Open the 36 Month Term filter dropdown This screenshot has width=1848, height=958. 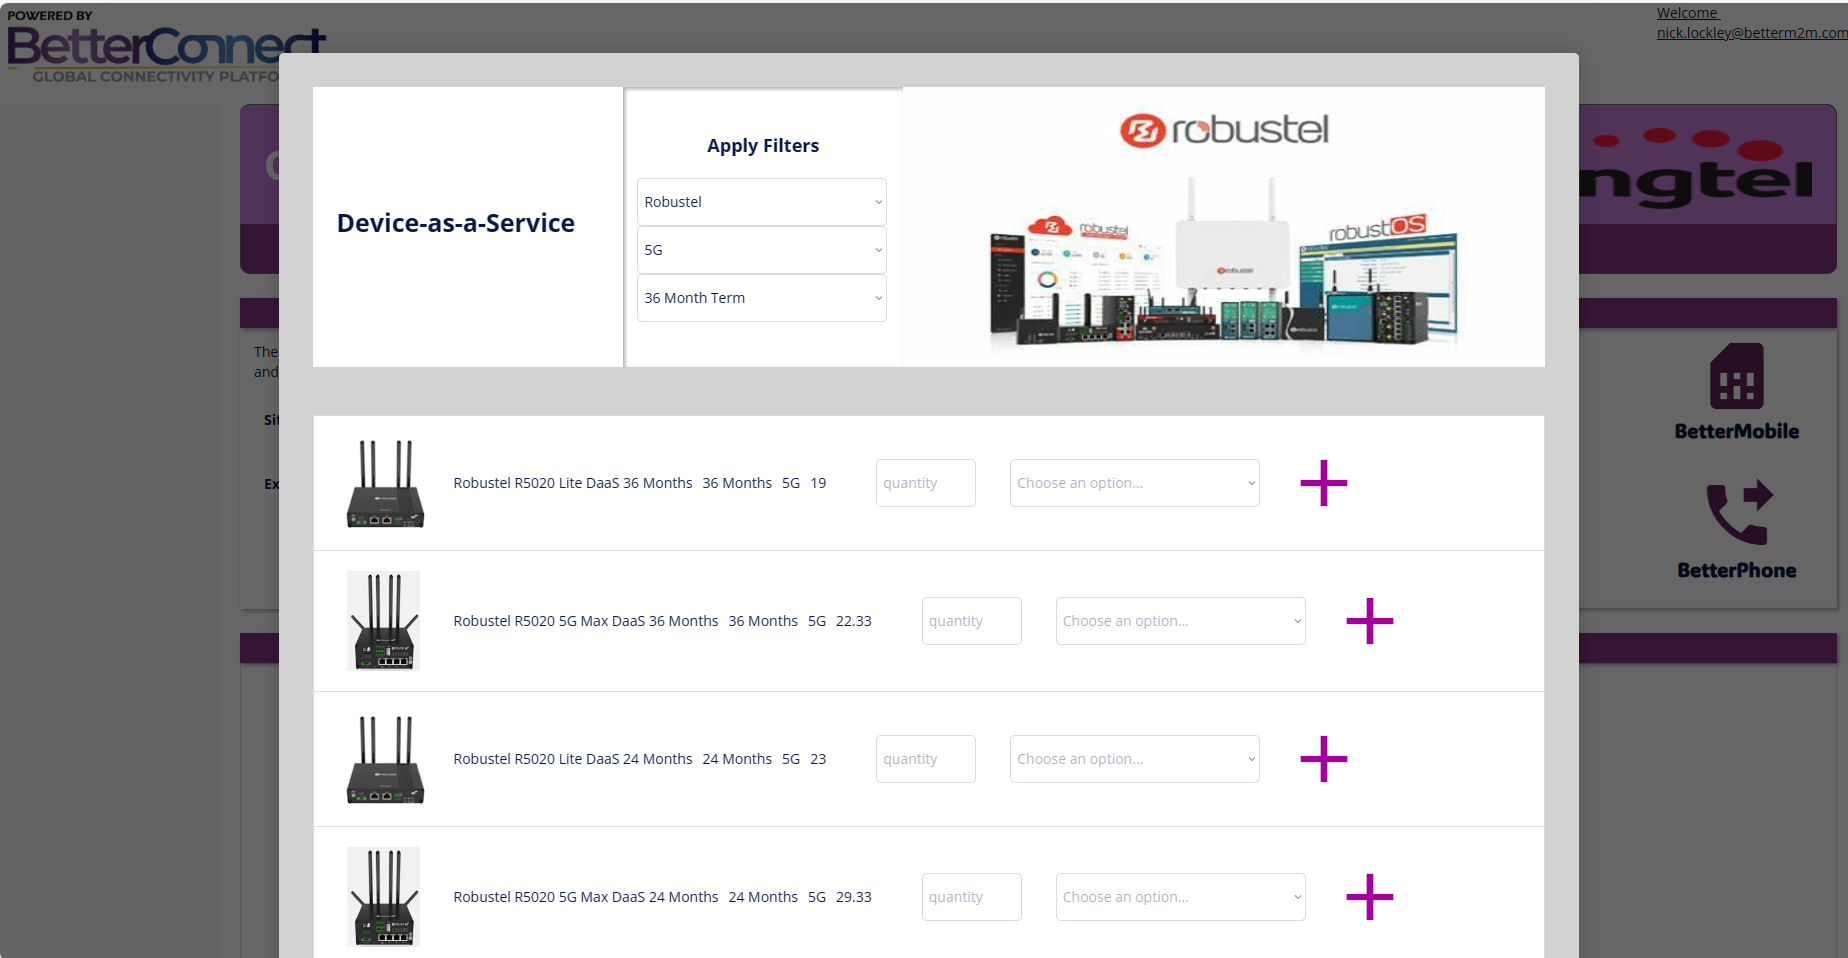click(x=762, y=298)
